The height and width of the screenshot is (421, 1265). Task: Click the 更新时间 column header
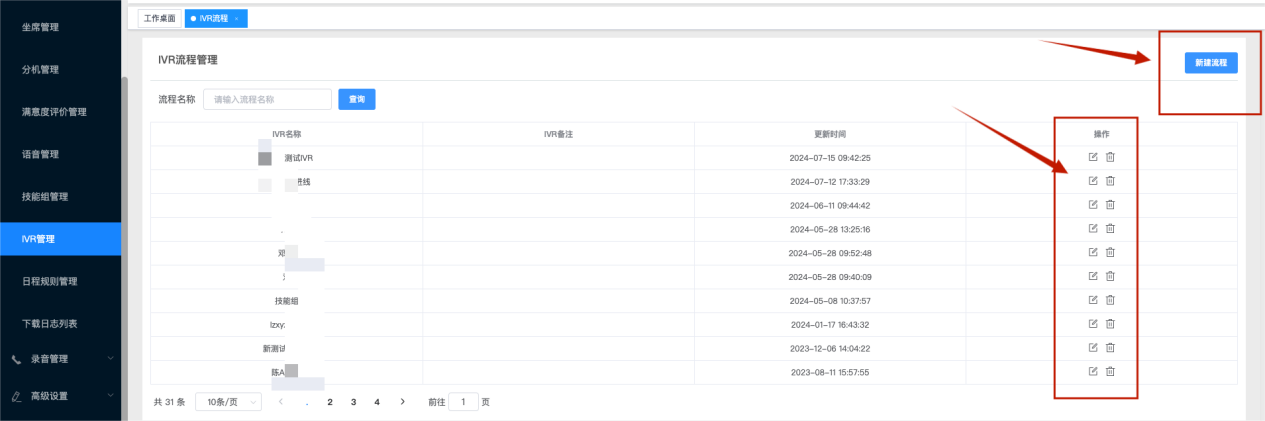click(x=830, y=134)
